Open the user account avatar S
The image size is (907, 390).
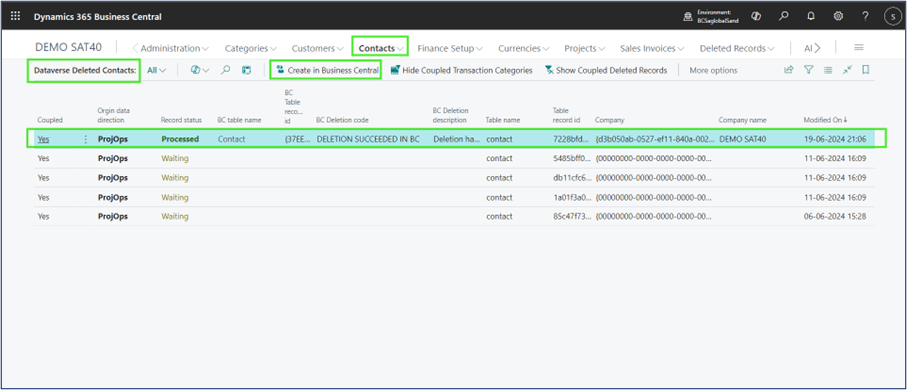pyautogui.click(x=893, y=17)
